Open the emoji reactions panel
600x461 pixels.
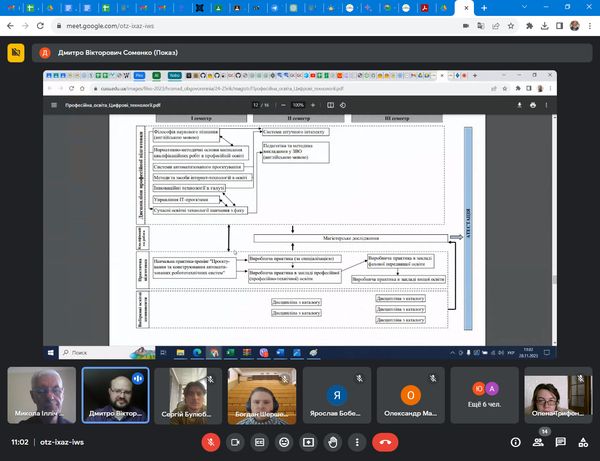[284, 441]
